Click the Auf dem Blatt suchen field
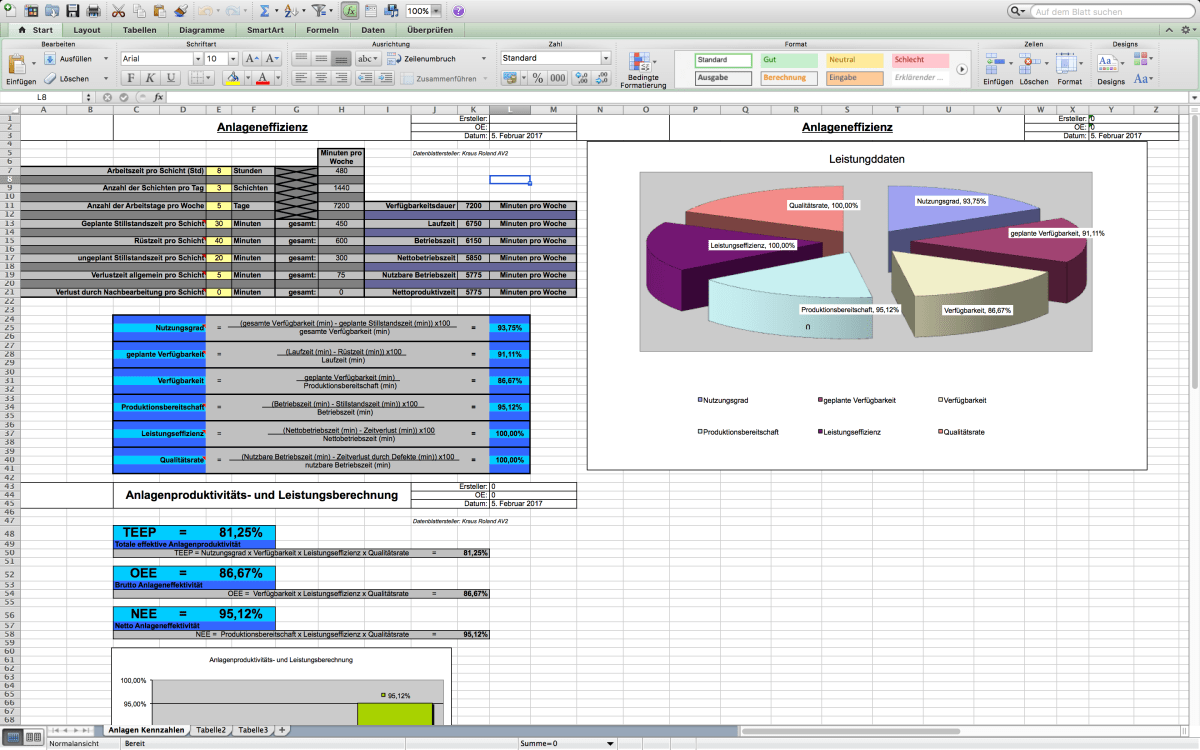Screen dimensions: 1200x750 [x=1108, y=11]
